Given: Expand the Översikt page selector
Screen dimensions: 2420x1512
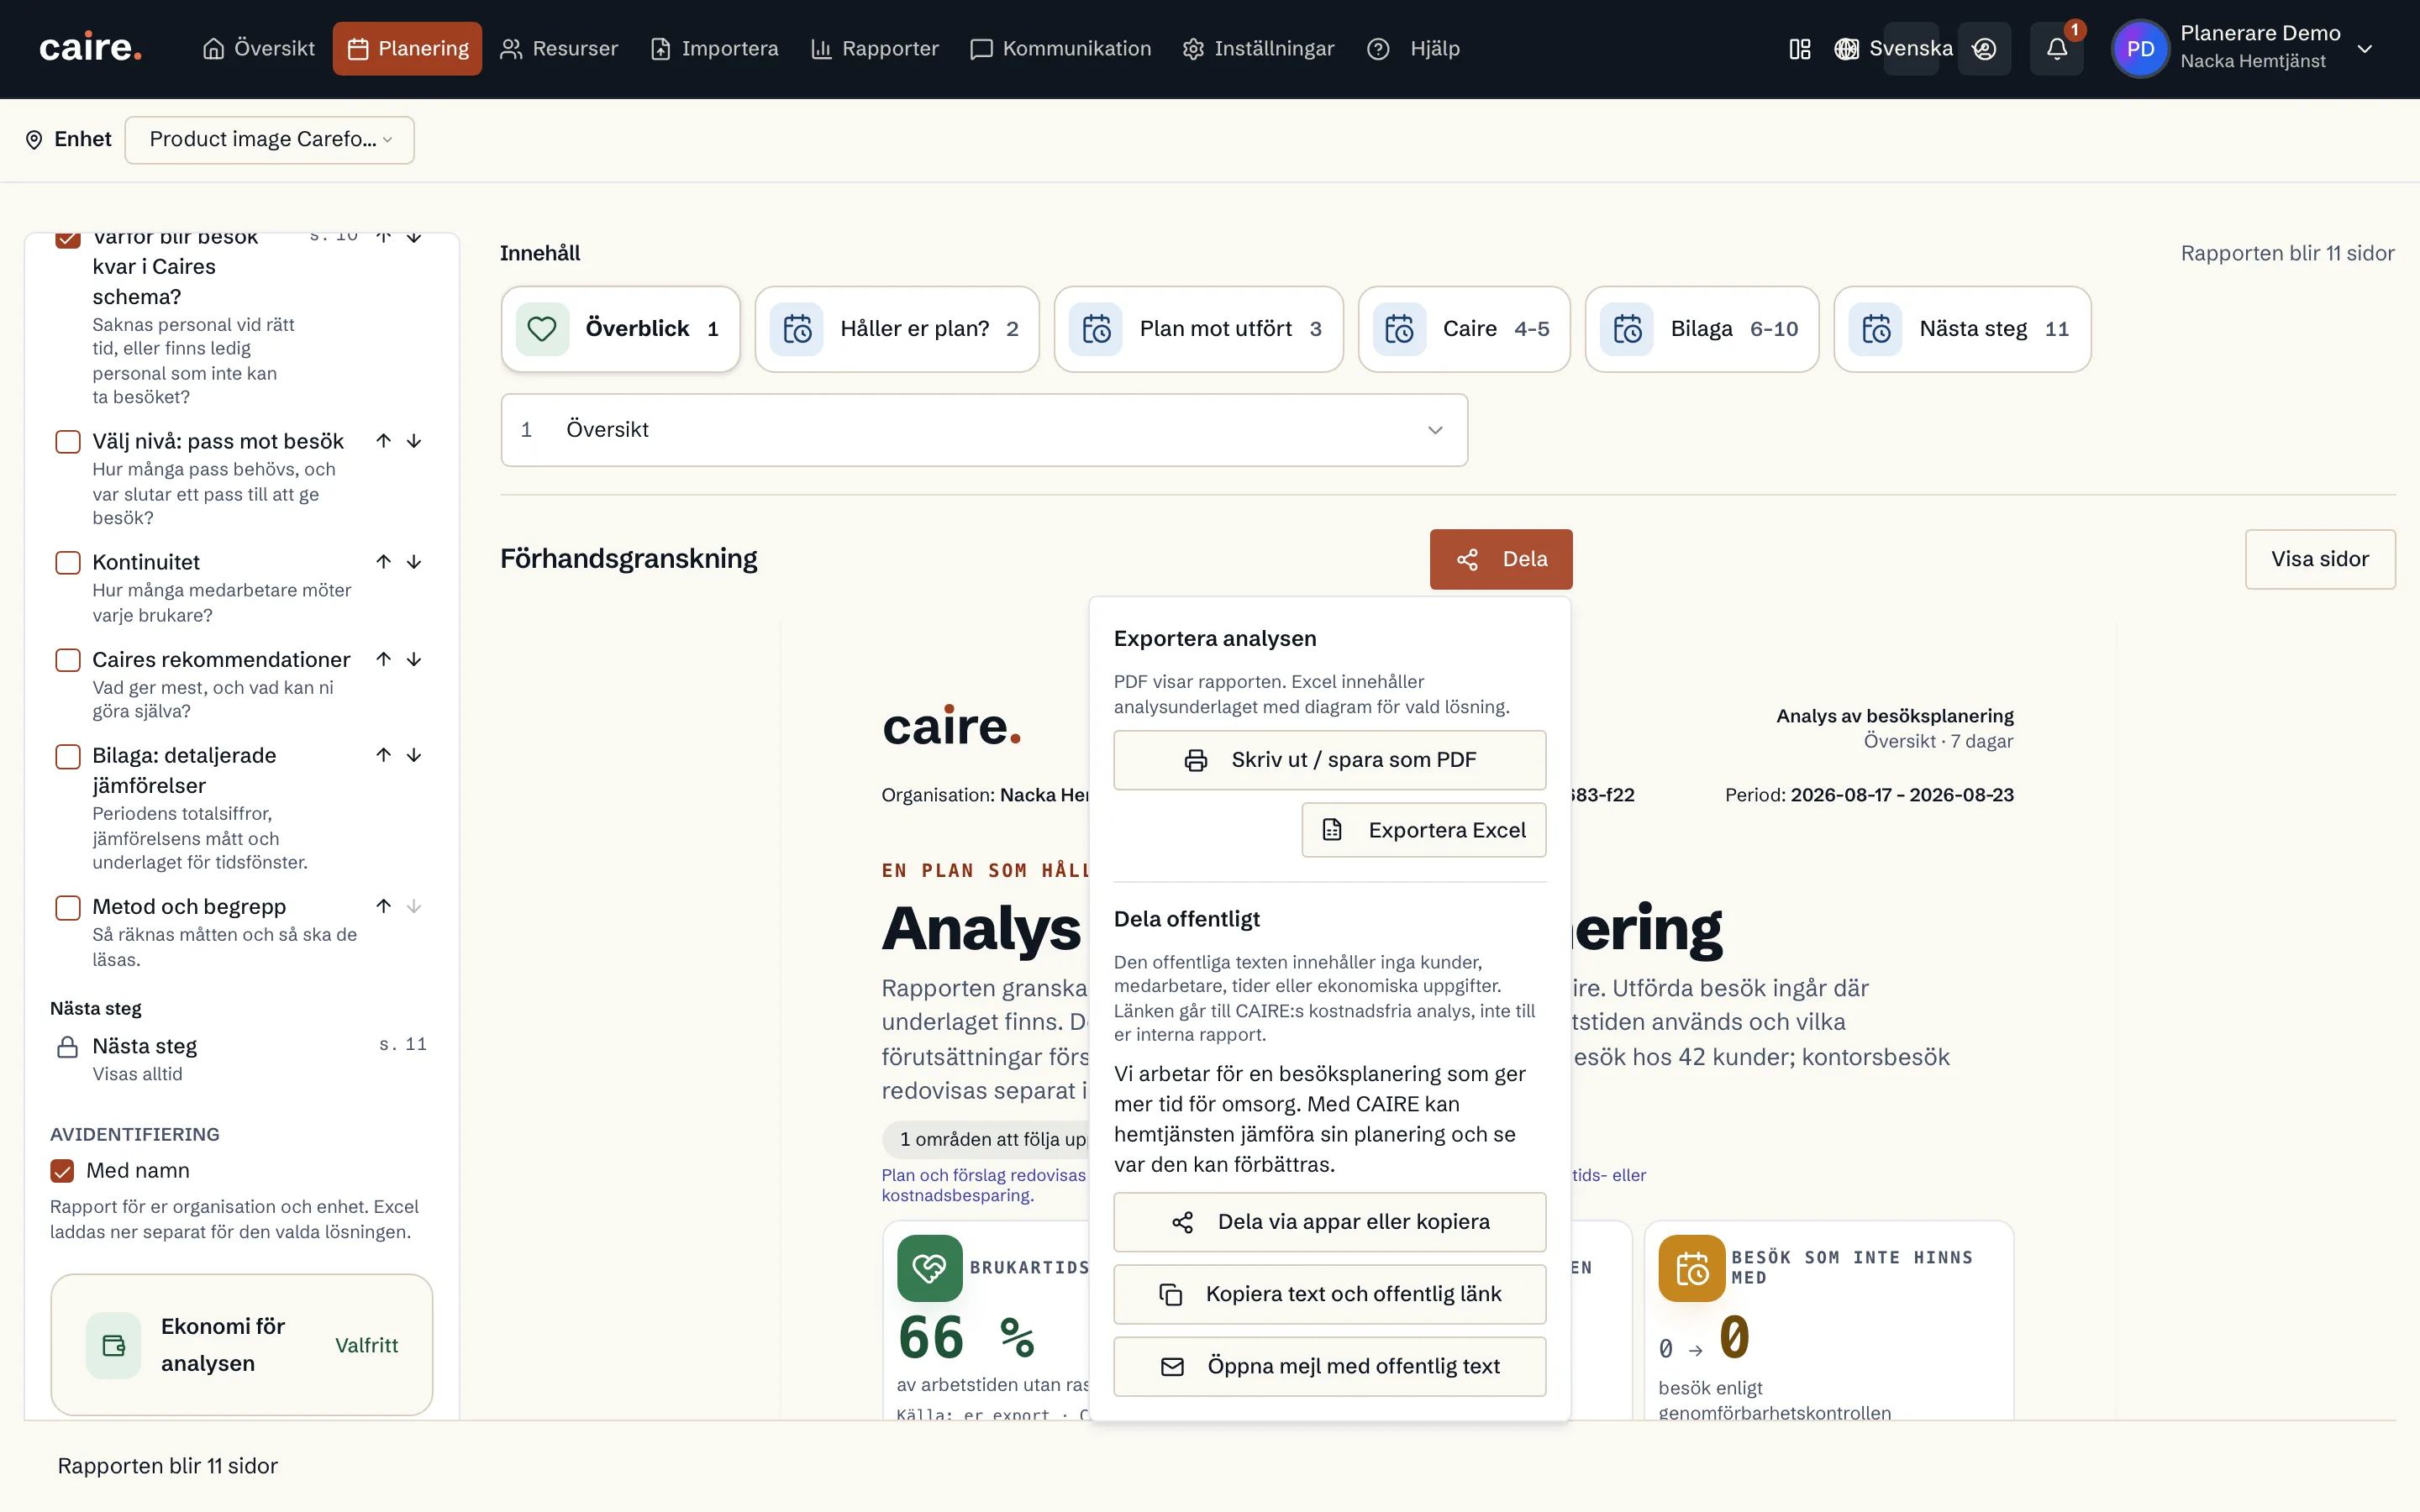Looking at the screenshot, I should [x=984, y=430].
